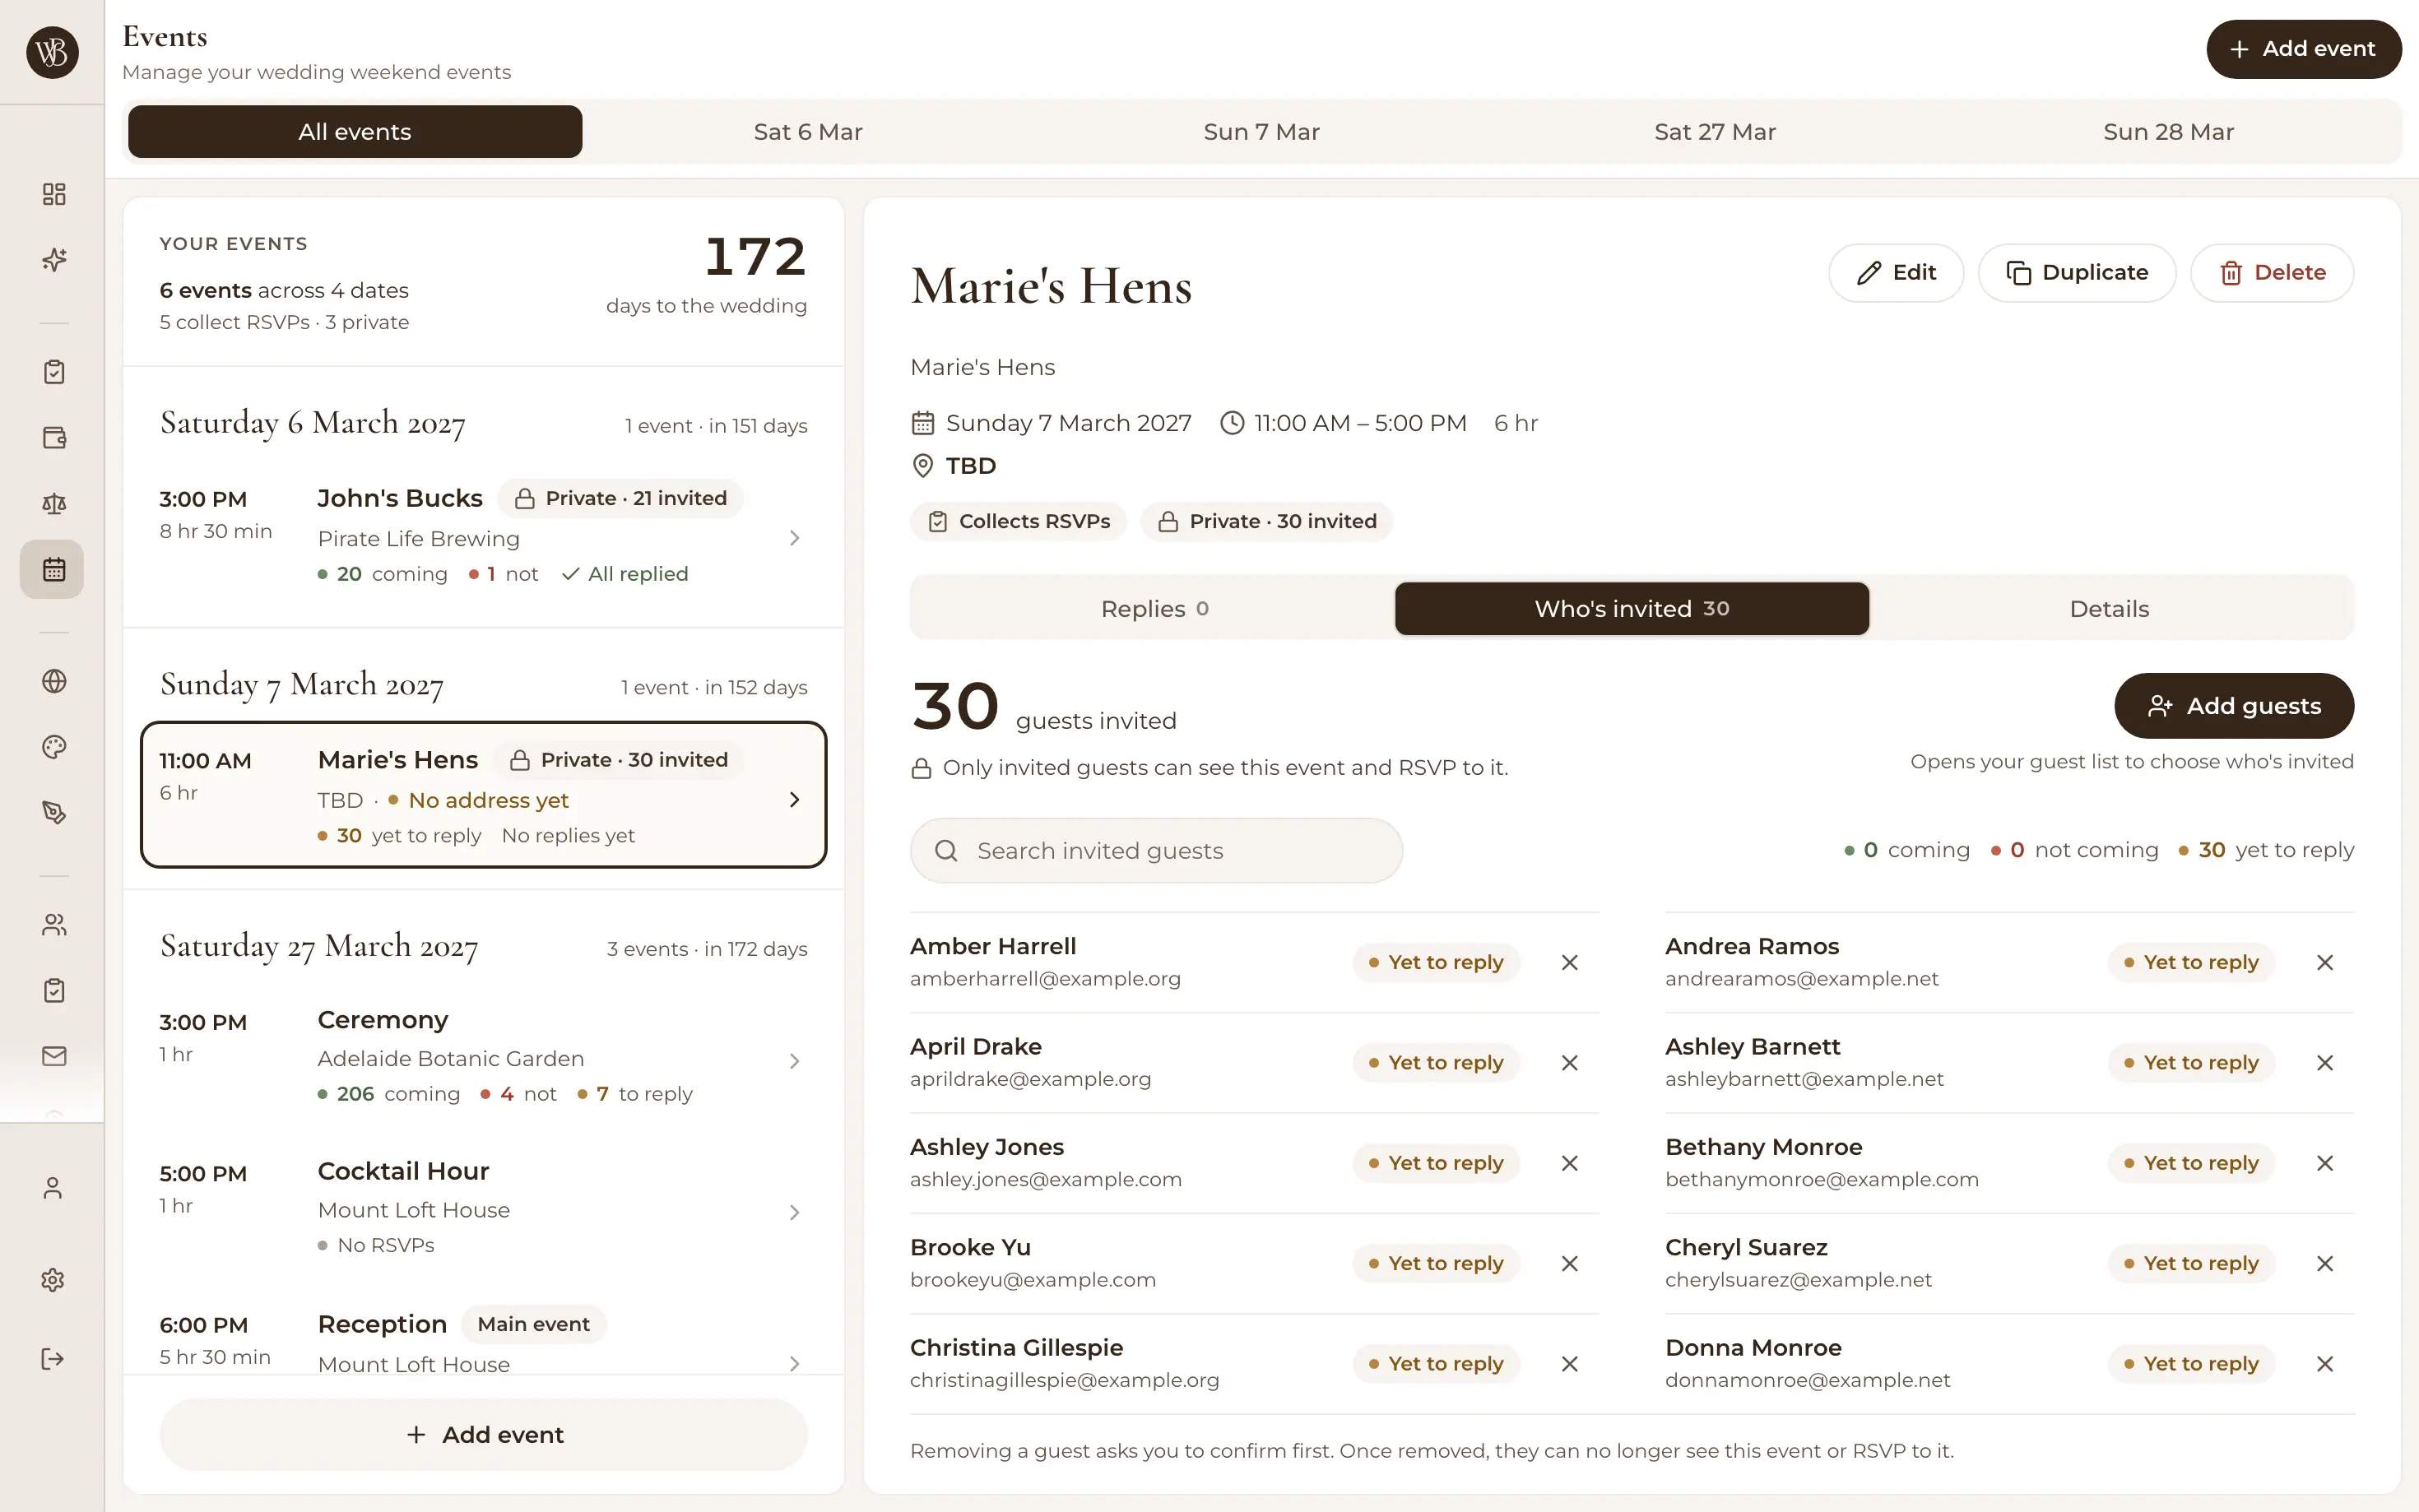Open Ceremony event row chevron

(794, 1061)
